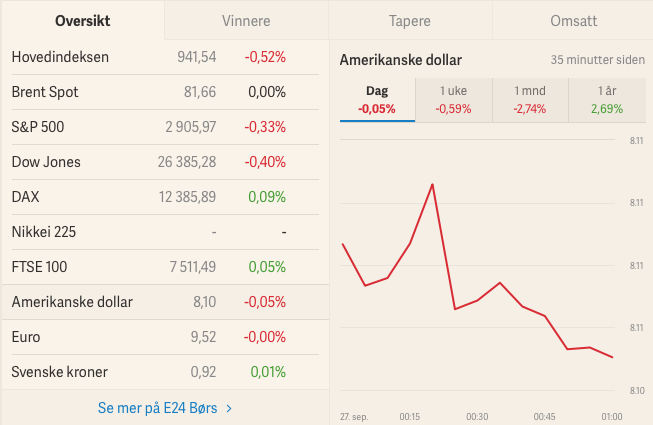
Task: Switch to the Vinnere tab
Action: (x=246, y=20)
